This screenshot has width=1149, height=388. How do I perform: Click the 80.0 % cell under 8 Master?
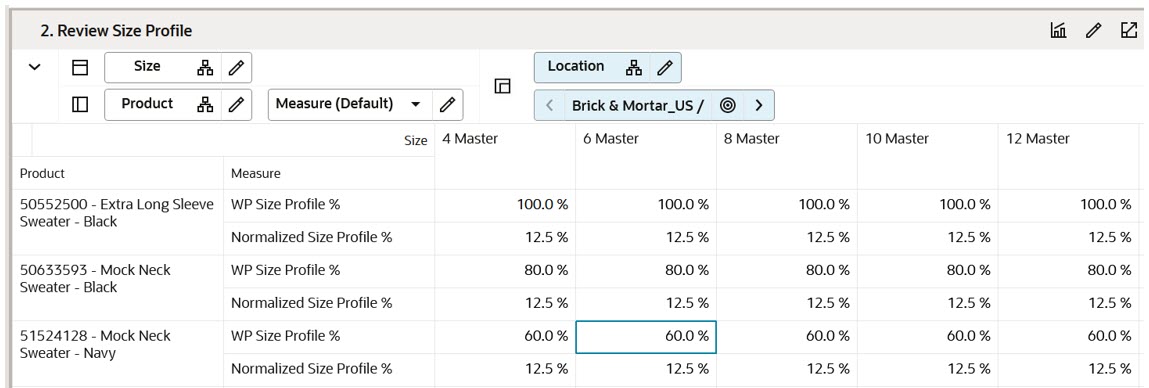[x=786, y=271]
